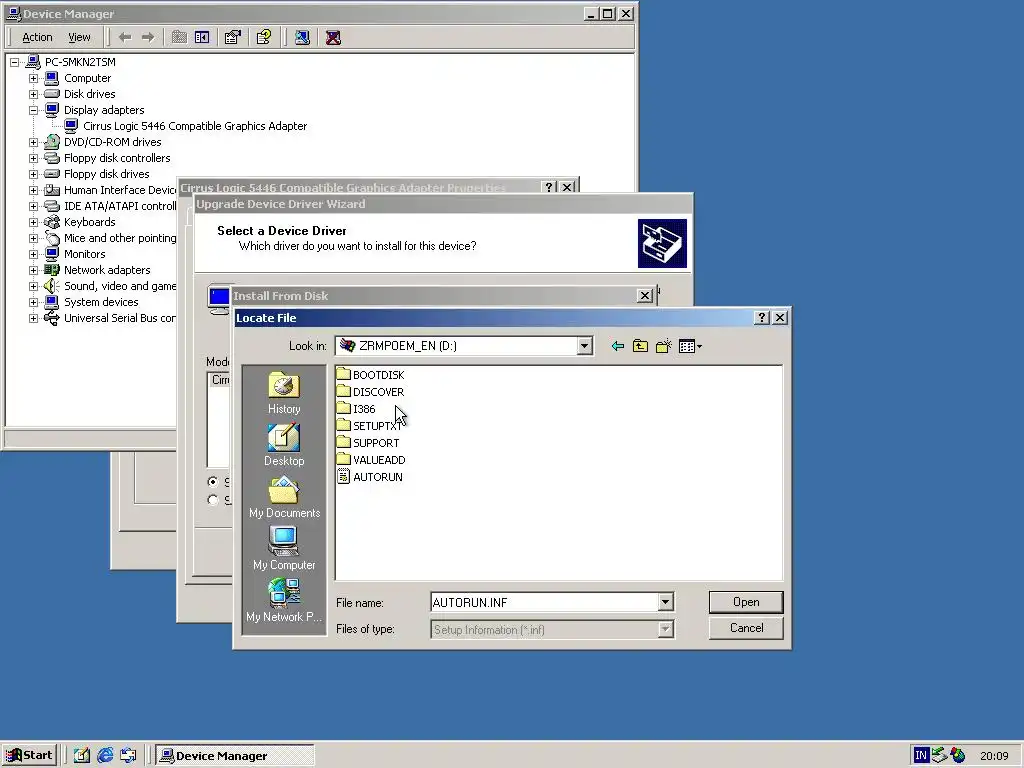
Task: Expand the Computer tree node
Action: (33, 78)
